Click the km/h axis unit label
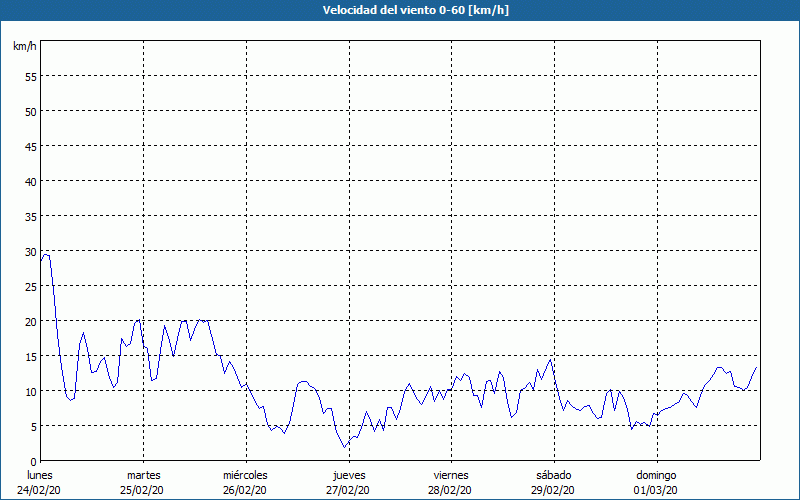Screen dimensions: 800x500 pos(25,46)
